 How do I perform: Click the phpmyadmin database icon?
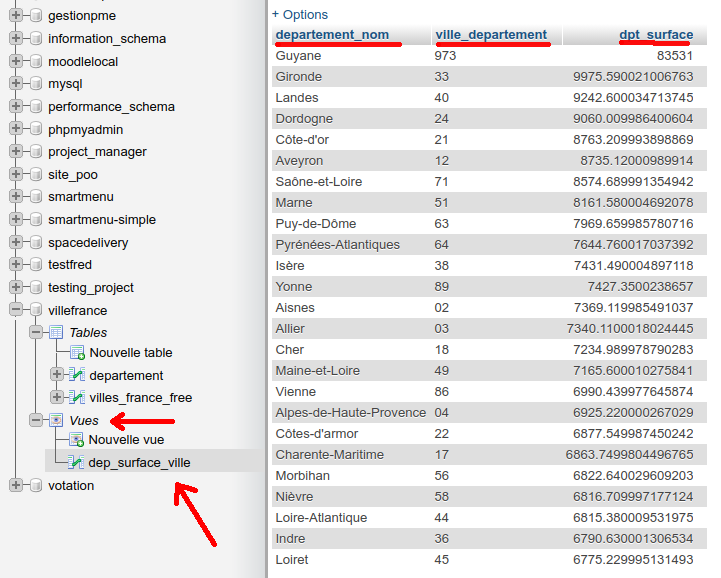35,129
